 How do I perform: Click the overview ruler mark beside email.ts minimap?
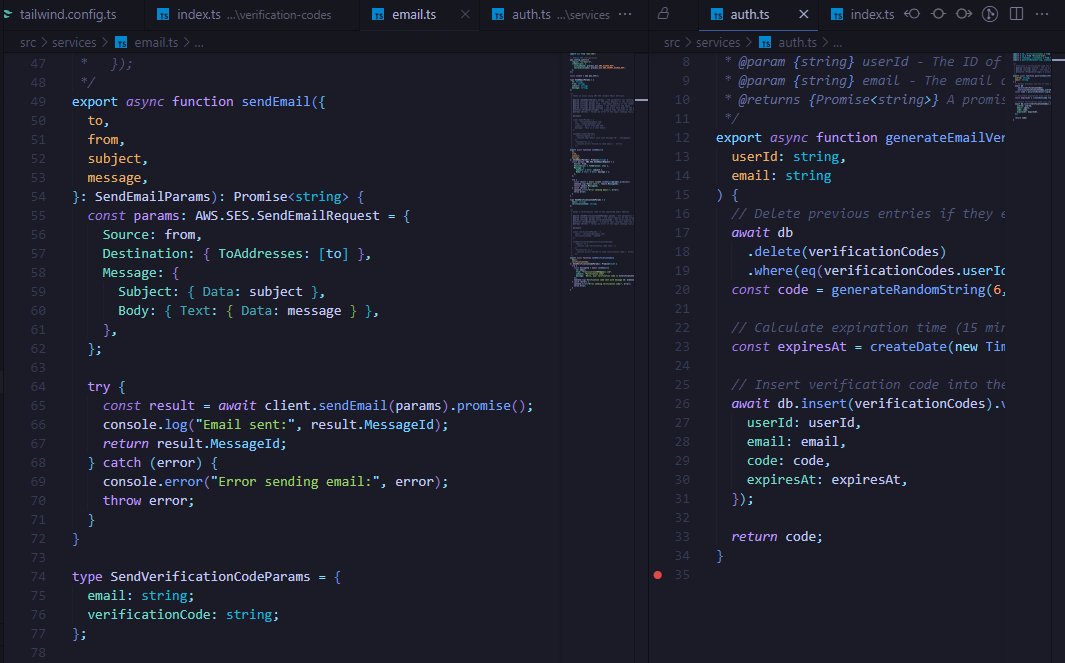click(x=641, y=101)
